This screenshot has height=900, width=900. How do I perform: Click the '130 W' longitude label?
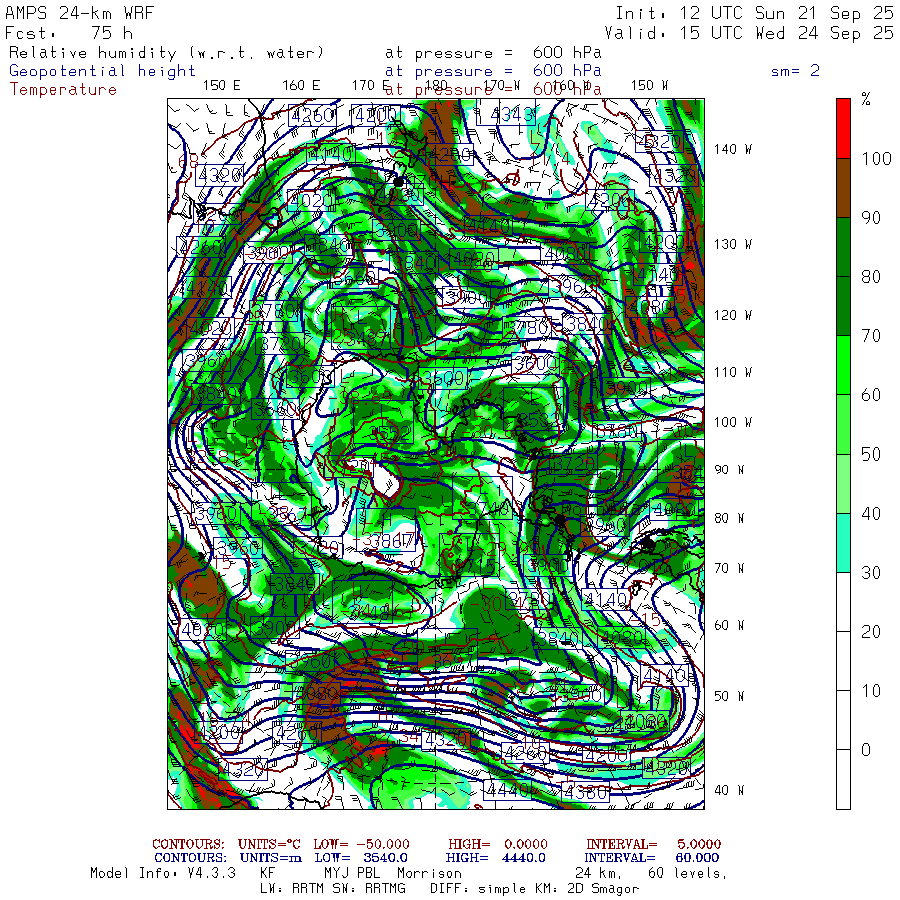(x=733, y=245)
